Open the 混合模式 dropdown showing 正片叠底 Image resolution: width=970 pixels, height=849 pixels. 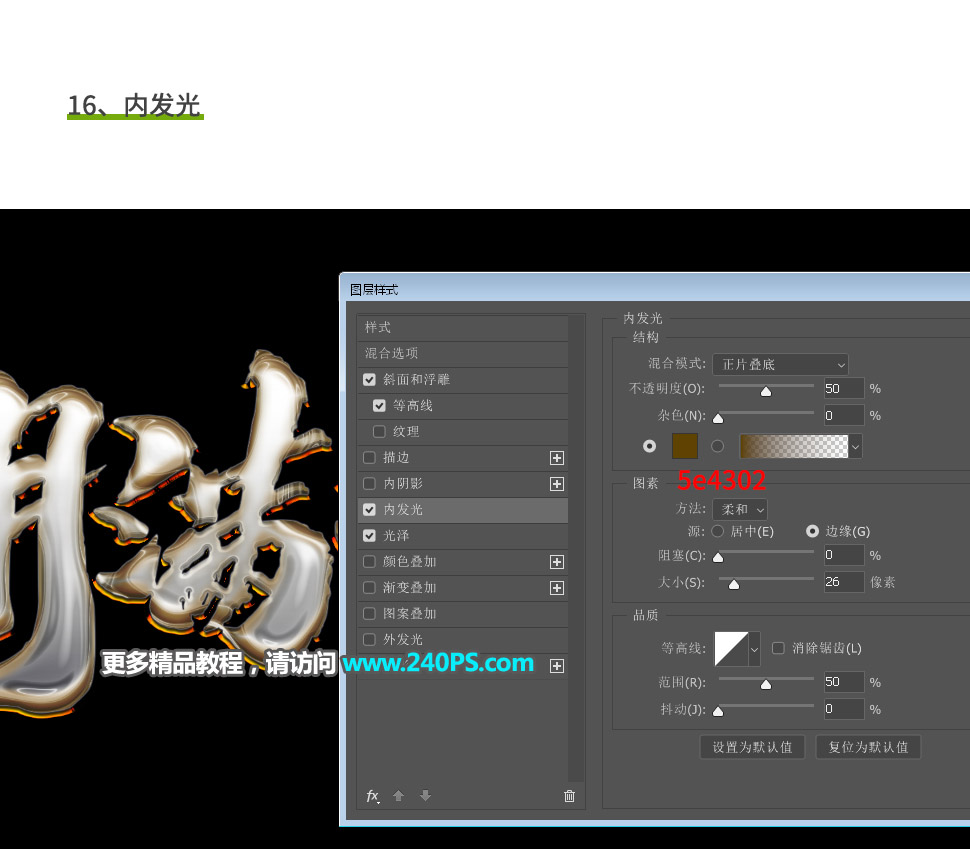coord(780,364)
